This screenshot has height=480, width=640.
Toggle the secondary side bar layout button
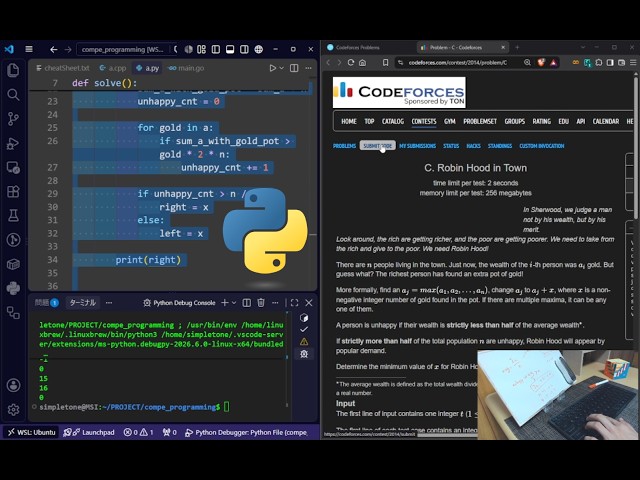click(244, 49)
